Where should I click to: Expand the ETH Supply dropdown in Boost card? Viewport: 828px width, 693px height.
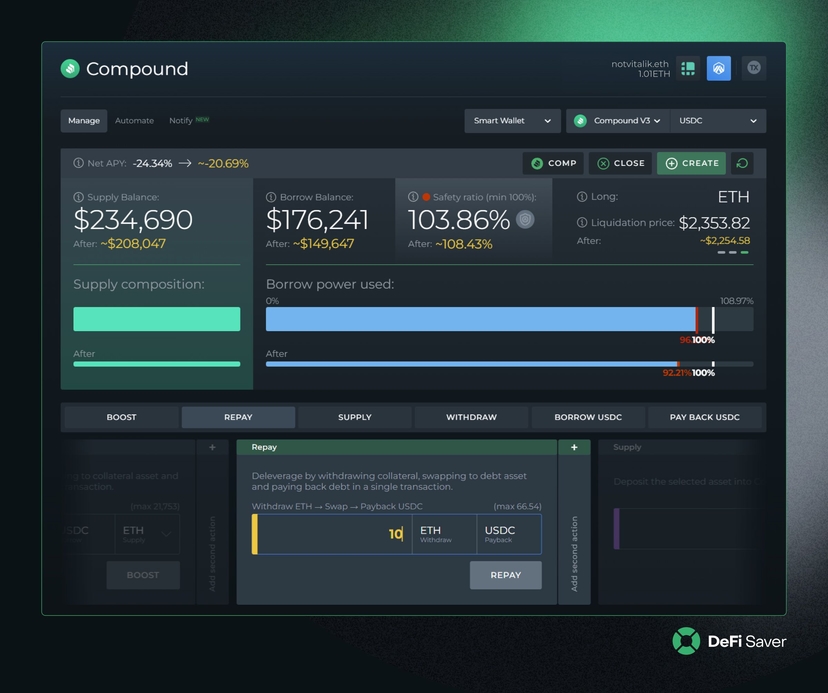[x=147, y=534]
